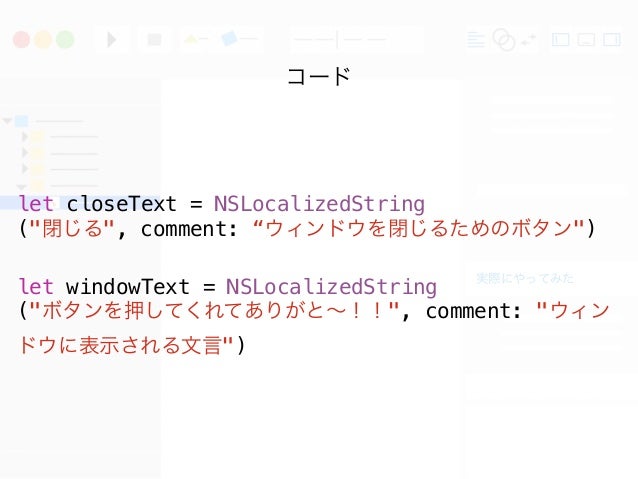
Task: Collapse the already-expanded bottom folder triangle
Action: (x=21, y=186)
